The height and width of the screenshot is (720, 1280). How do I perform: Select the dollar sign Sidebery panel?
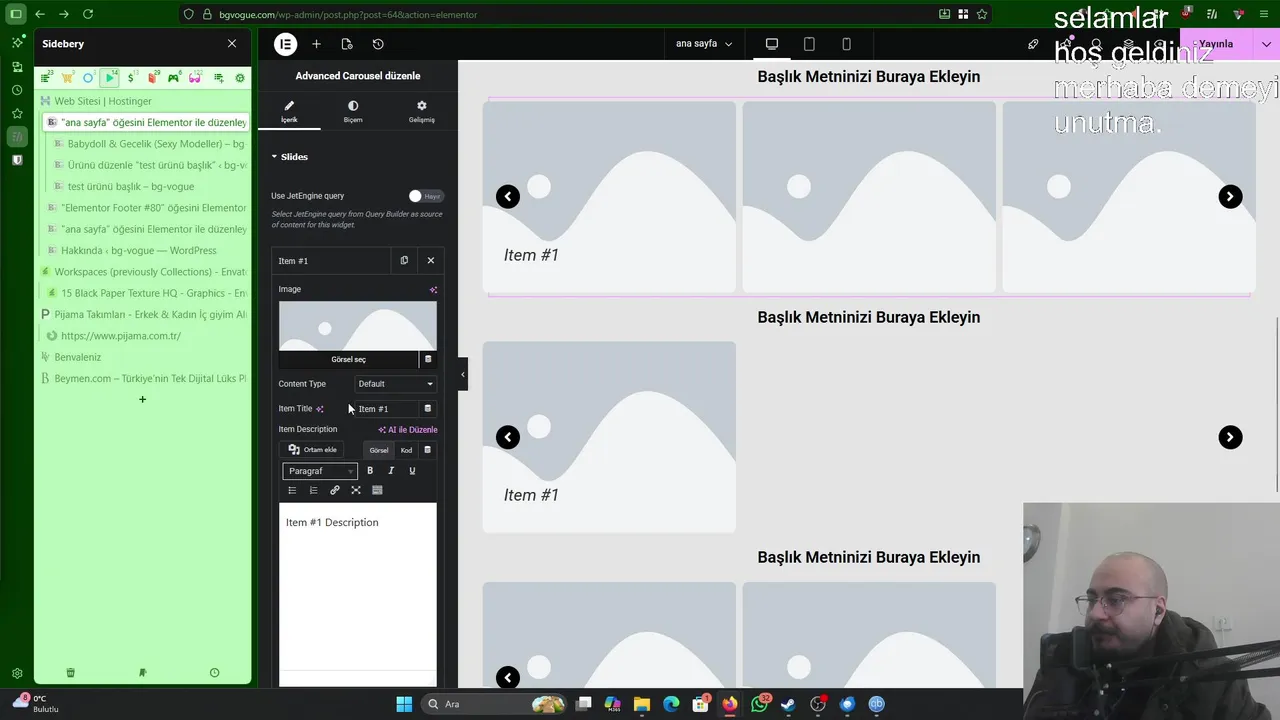132,78
